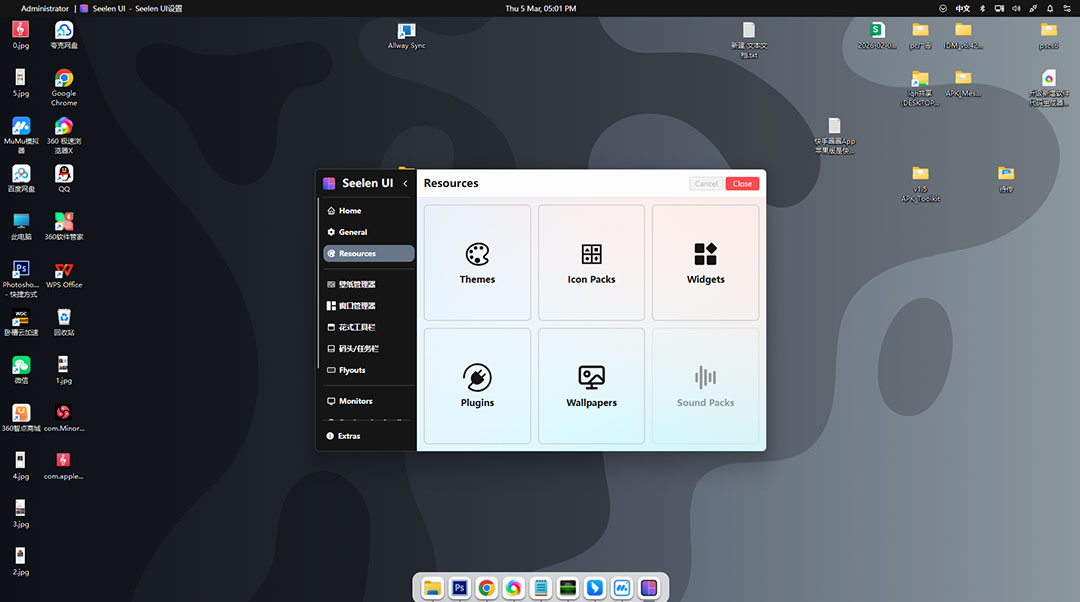Collapse the Seelen UI sidebar with the chevron
Screen dimensions: 1080x602
406,183
